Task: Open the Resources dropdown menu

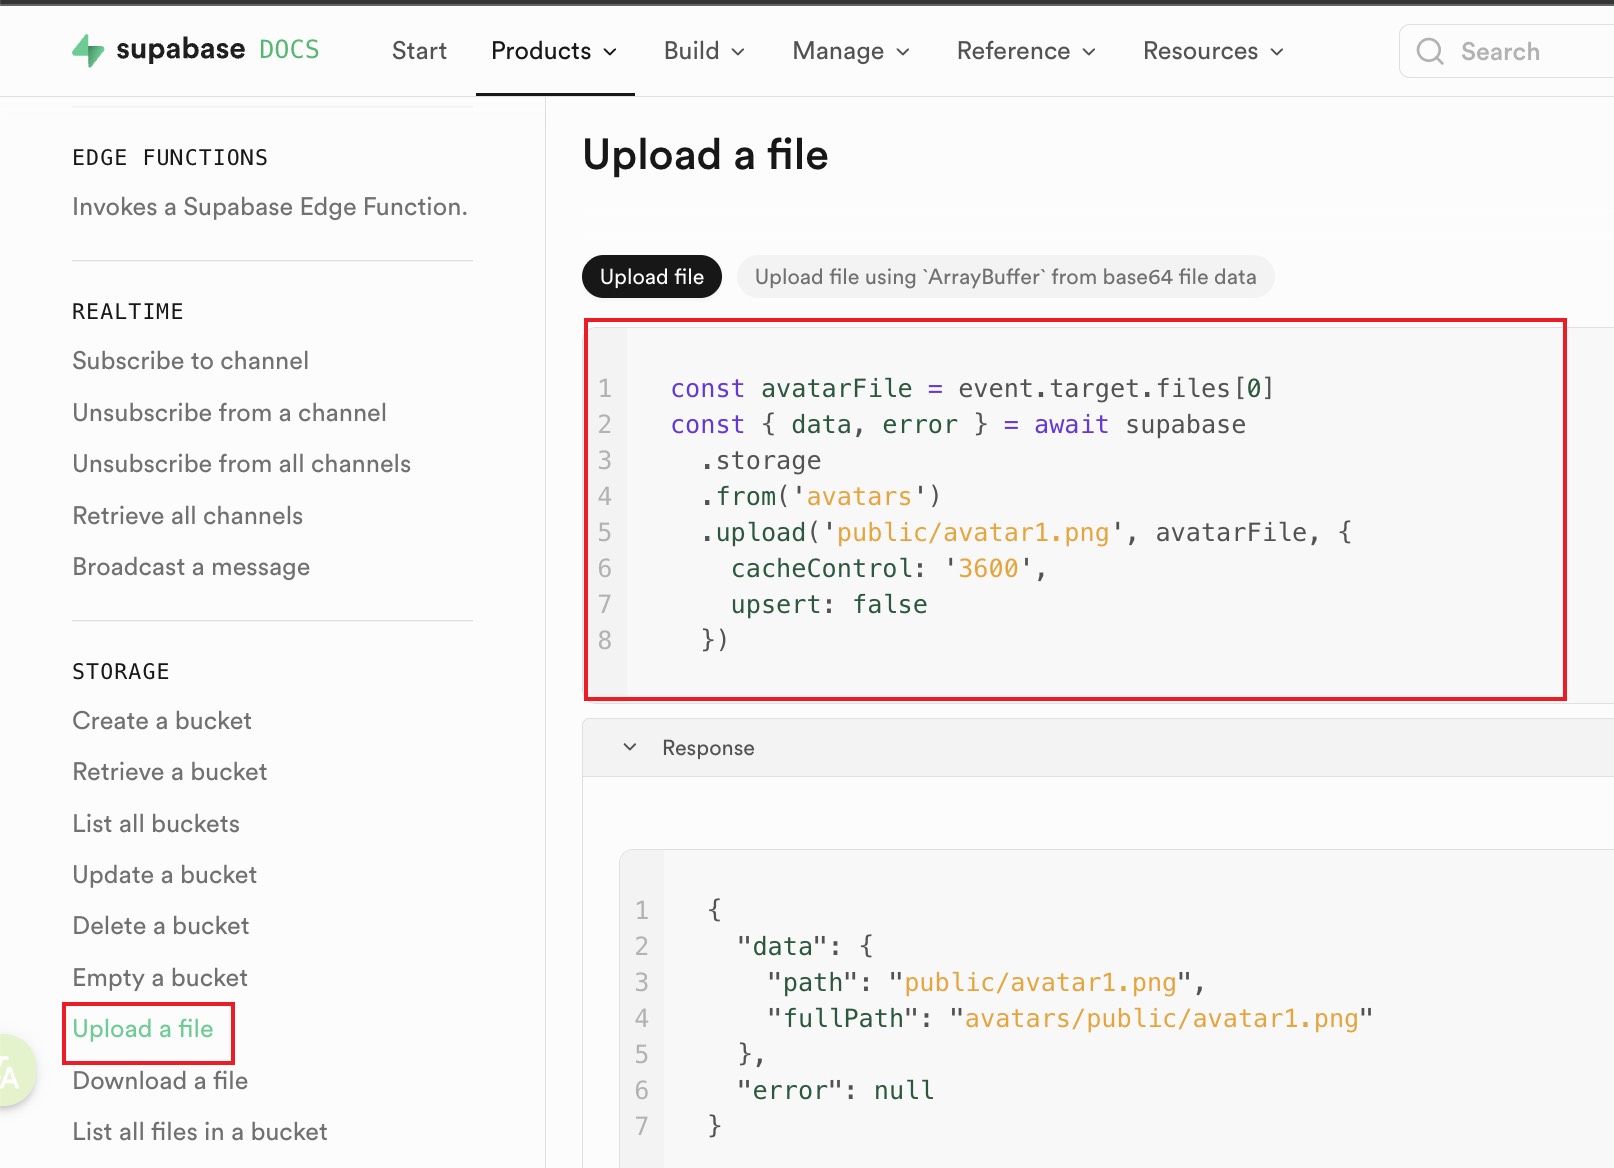Action: click(1213, 51)
